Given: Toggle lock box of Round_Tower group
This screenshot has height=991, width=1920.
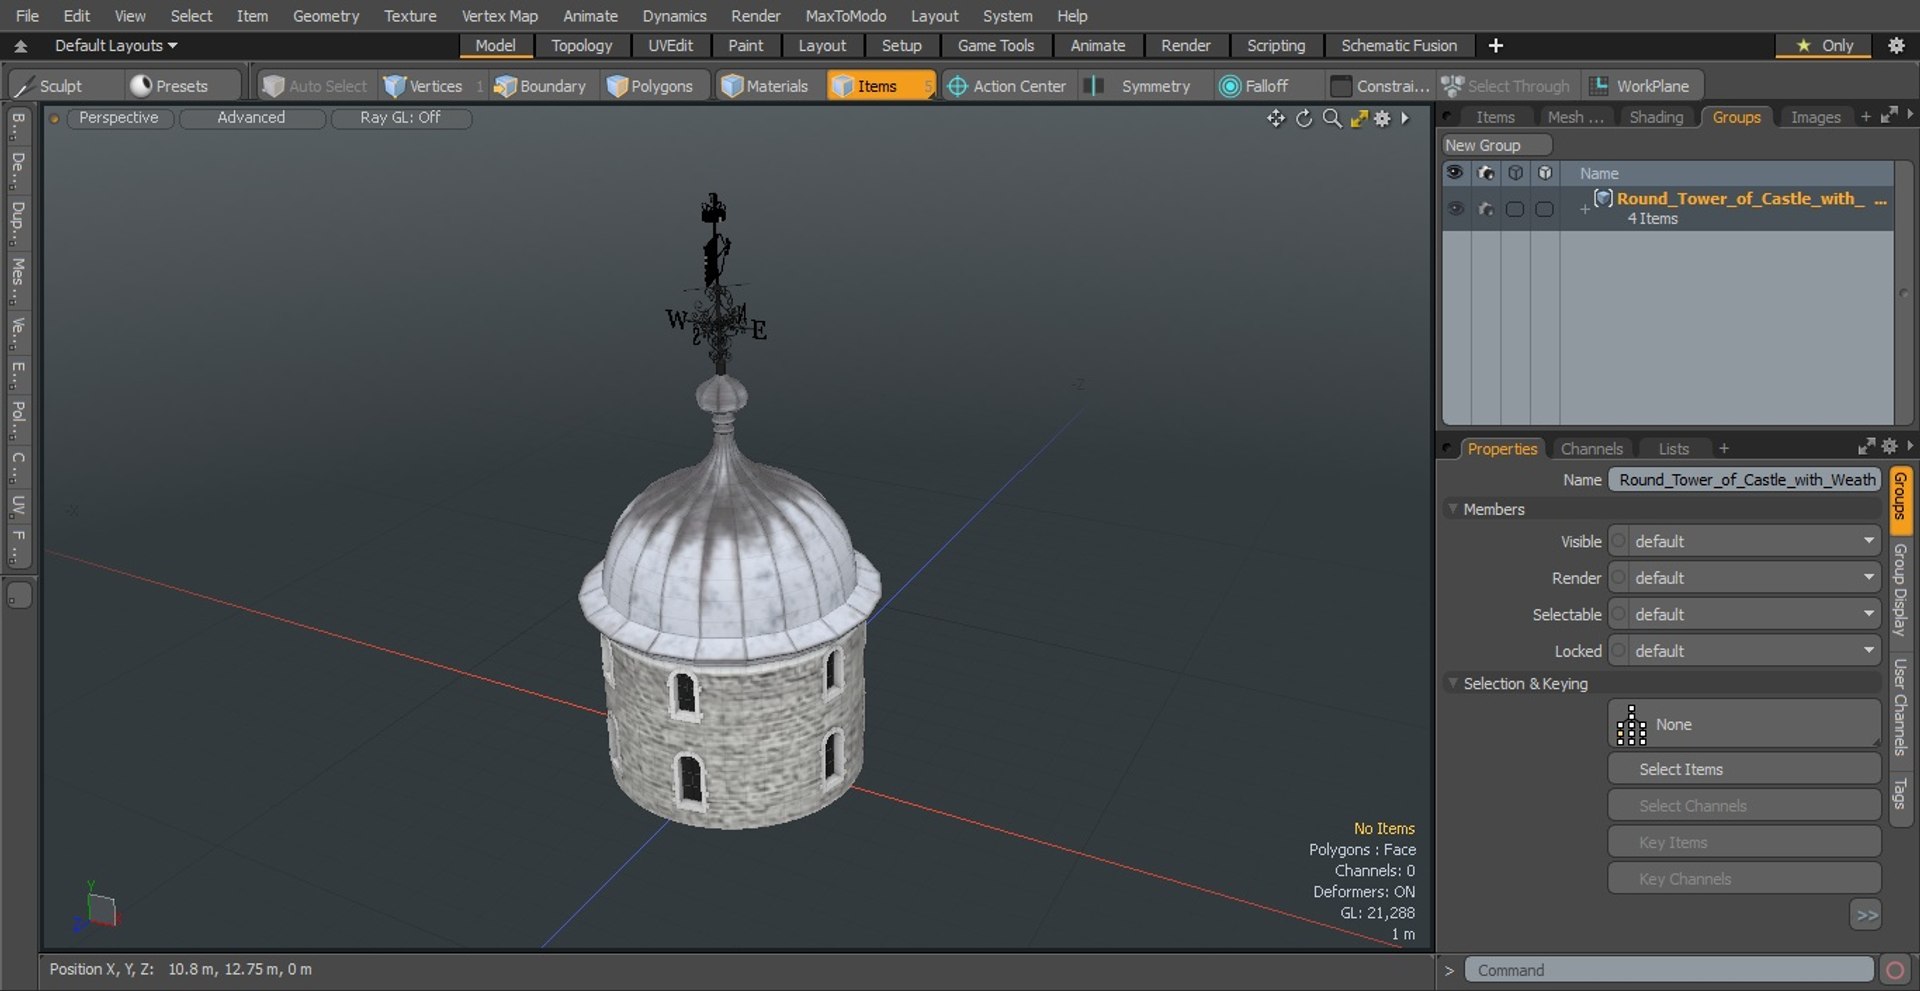Looking at the screenshot, I should pos(1545,209).
